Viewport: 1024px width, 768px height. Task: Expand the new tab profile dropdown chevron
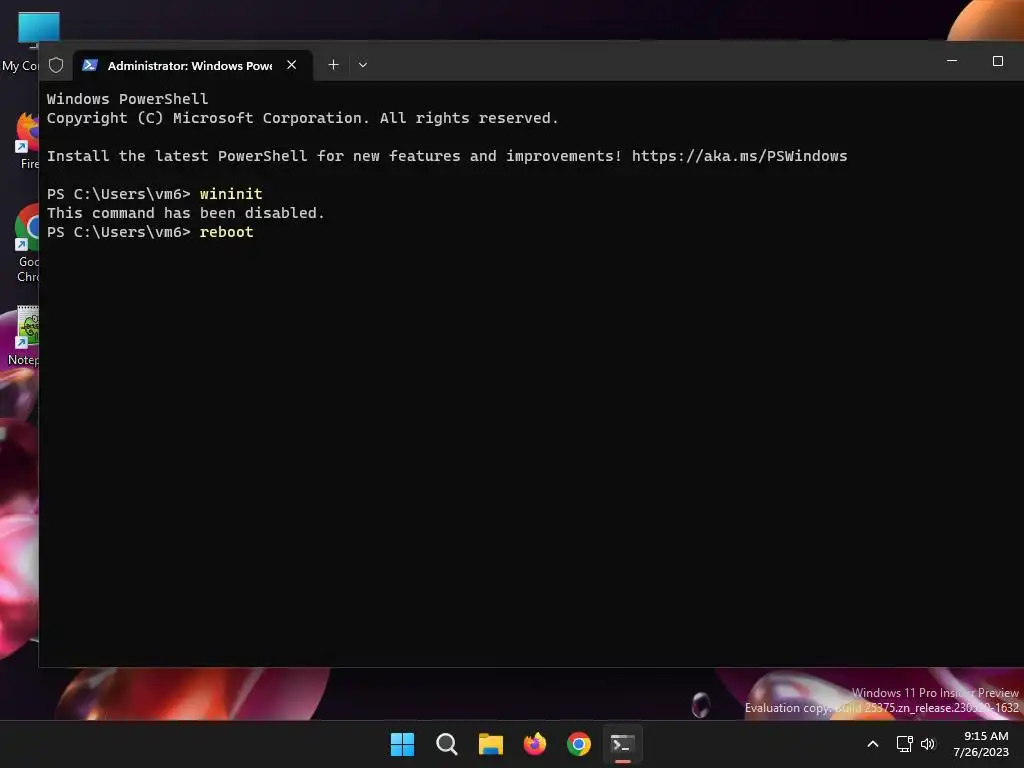(x=363, y=65)
